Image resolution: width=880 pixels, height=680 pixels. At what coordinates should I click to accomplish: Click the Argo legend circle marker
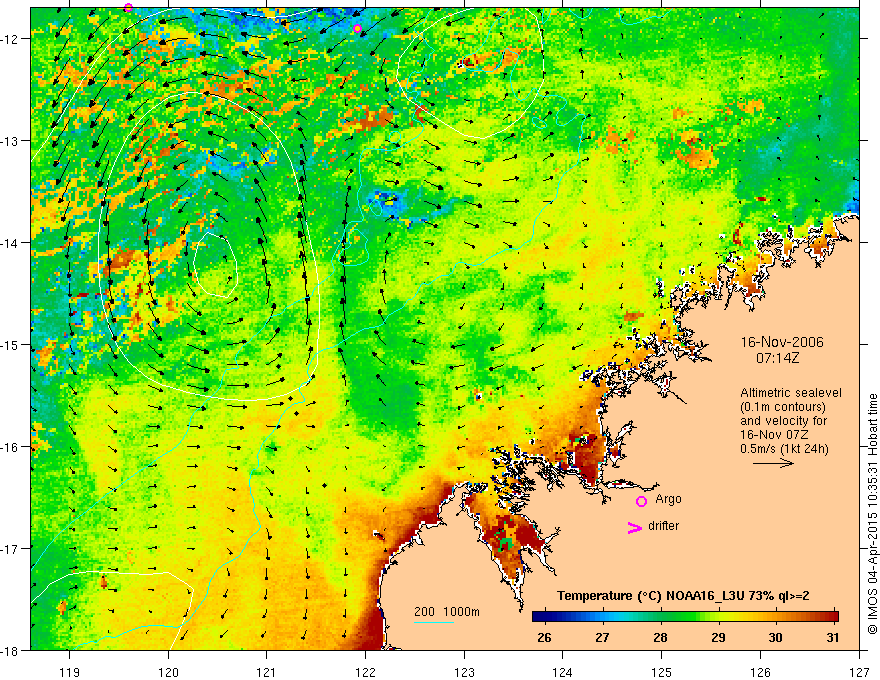coord(641,502)
